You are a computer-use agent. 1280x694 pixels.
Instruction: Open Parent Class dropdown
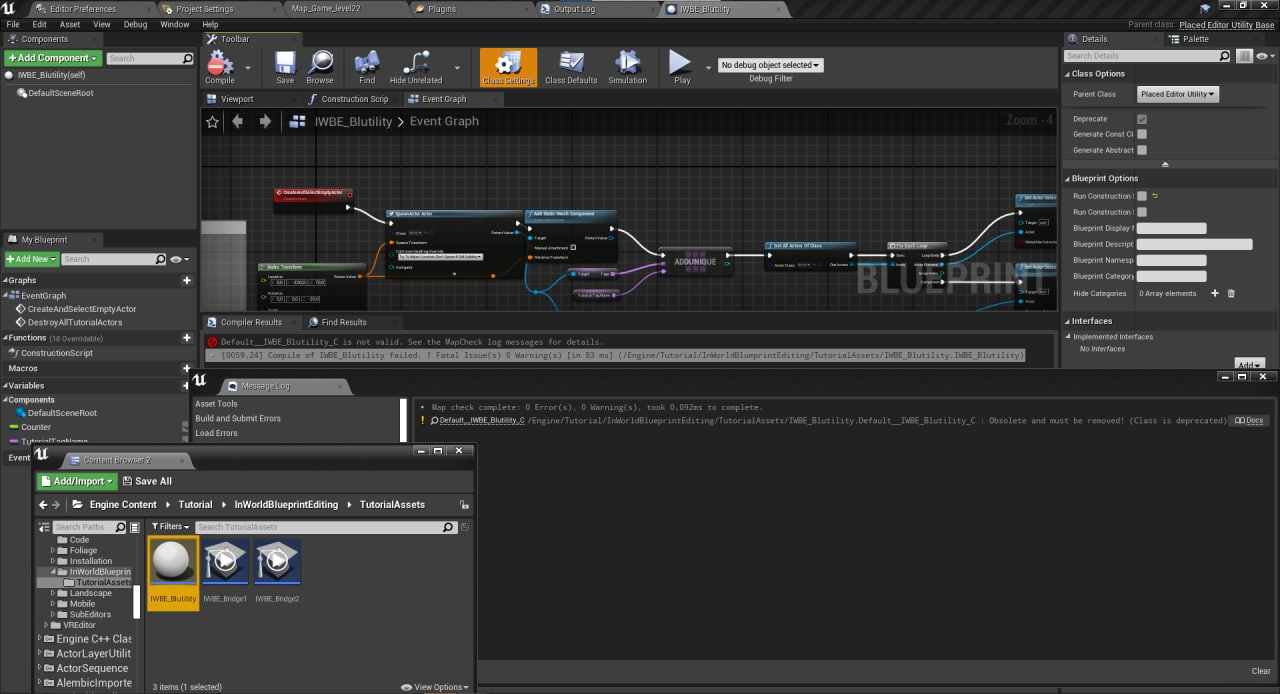[x=1178, y=94]
